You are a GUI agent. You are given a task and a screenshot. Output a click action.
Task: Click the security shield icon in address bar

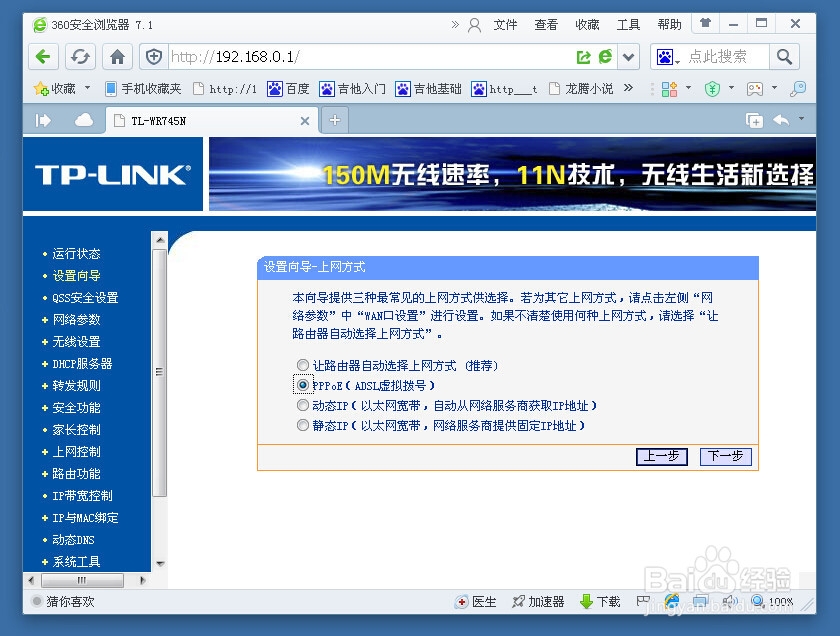click(x=154, y=56)
